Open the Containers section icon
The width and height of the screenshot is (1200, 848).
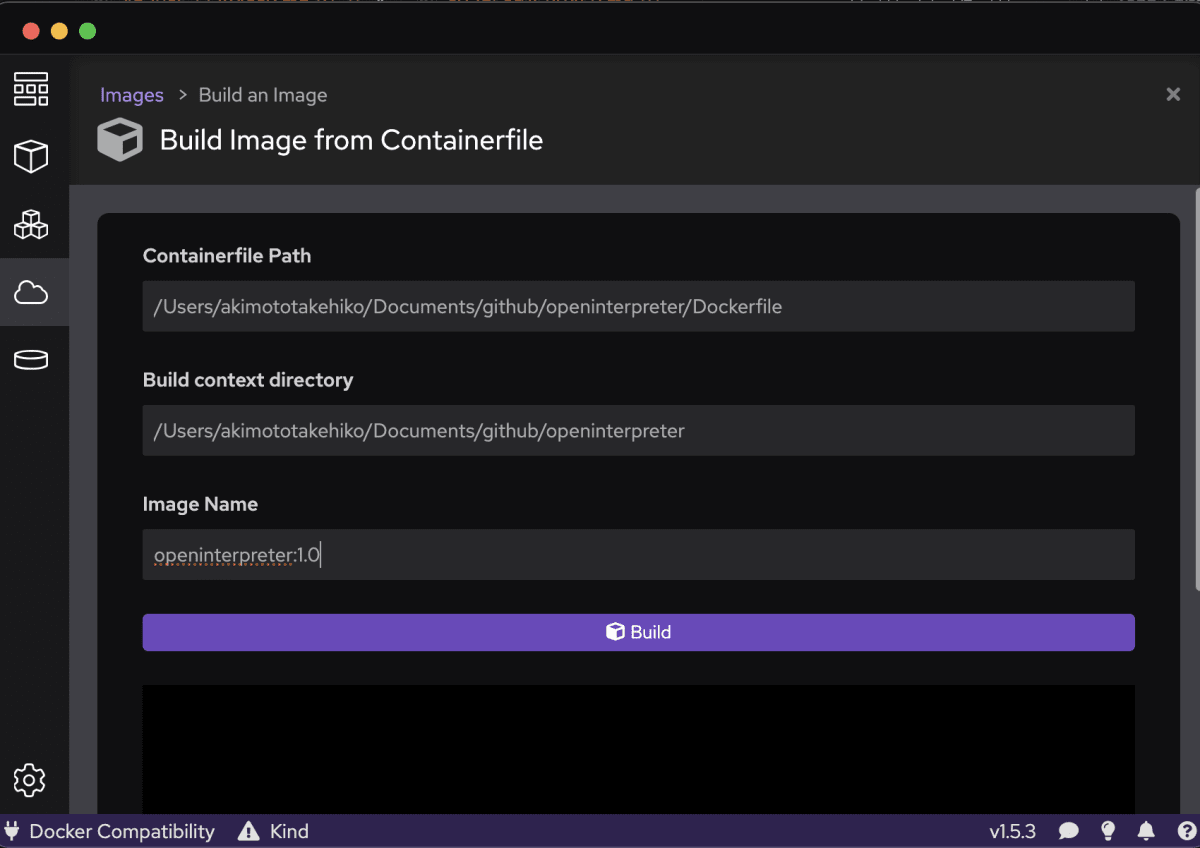pyautogui.click(x=31, y=157)
